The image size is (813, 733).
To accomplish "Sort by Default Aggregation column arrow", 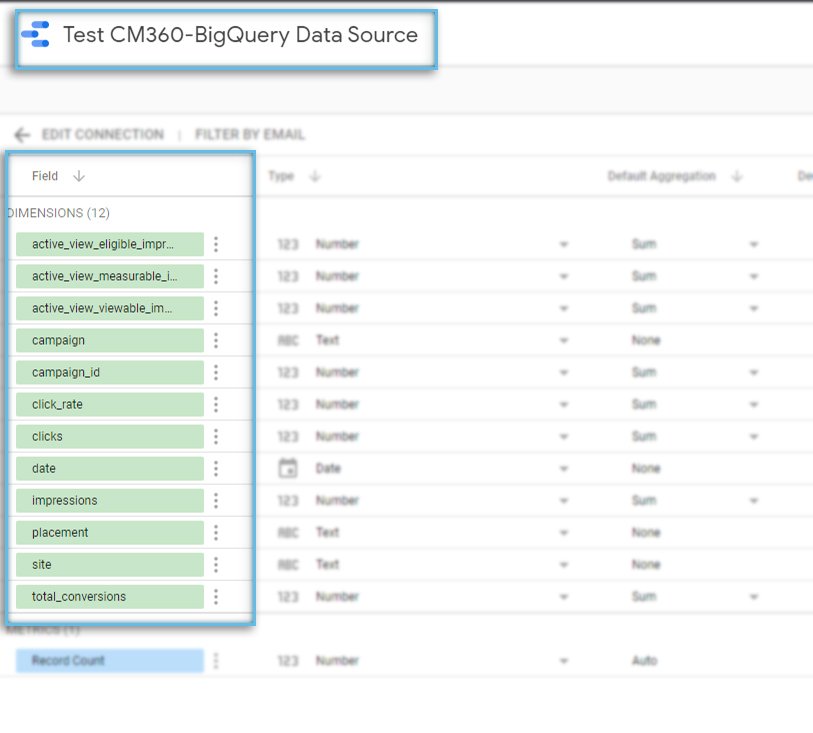I will click(x=737, y=176).
